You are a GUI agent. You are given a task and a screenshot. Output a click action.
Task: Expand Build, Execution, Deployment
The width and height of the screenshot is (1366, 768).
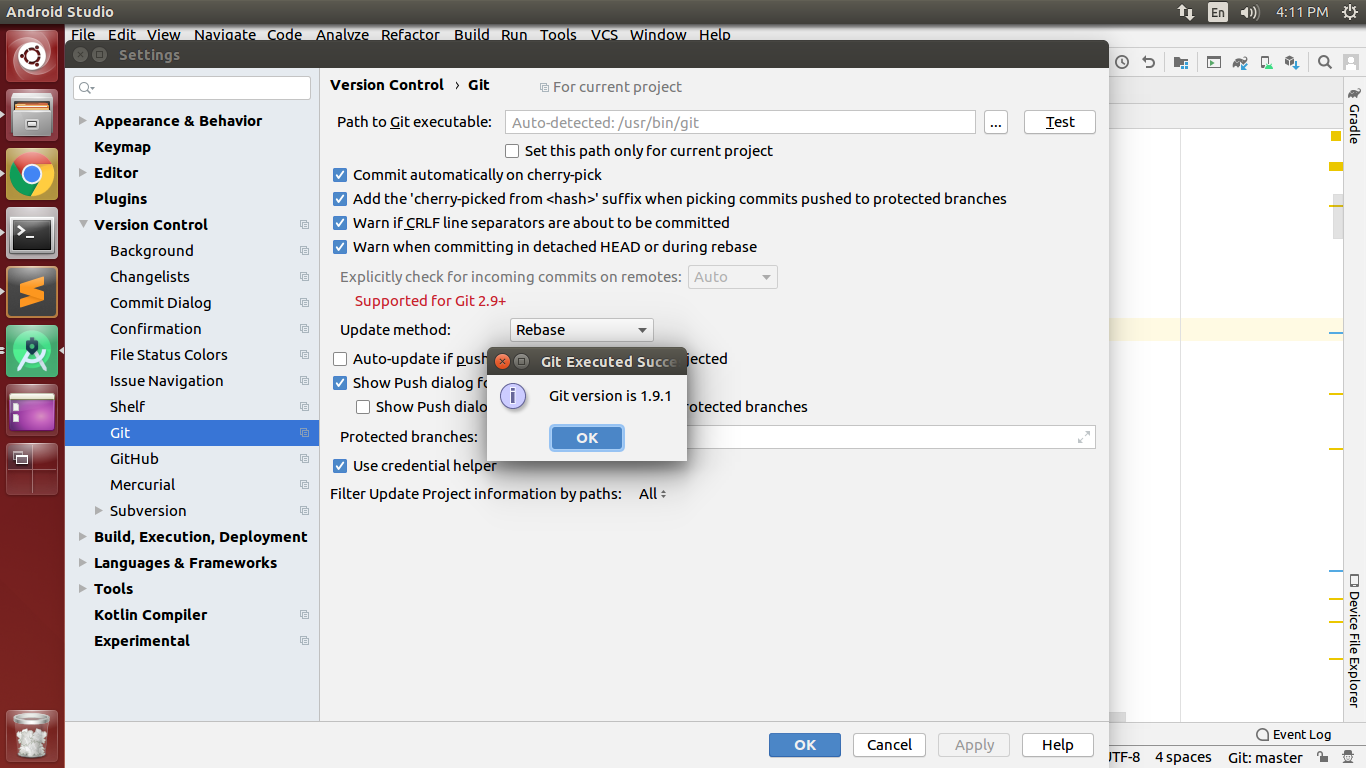tap(83, 537)
